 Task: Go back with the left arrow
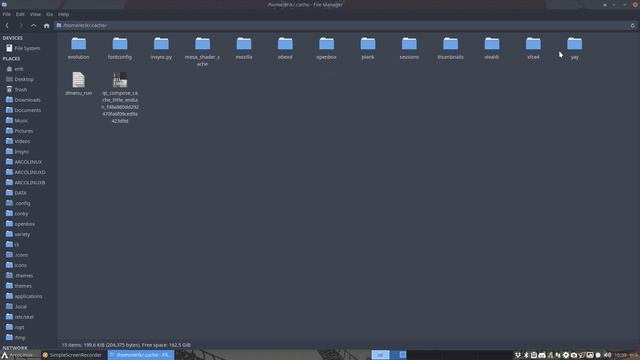pos(7,25)
